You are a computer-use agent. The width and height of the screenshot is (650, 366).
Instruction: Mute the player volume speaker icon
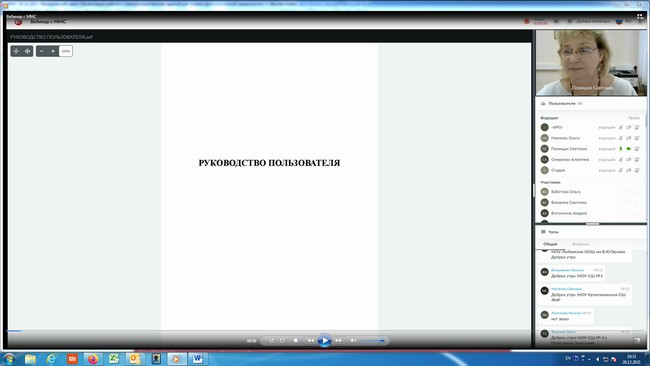tap(353, 340)
